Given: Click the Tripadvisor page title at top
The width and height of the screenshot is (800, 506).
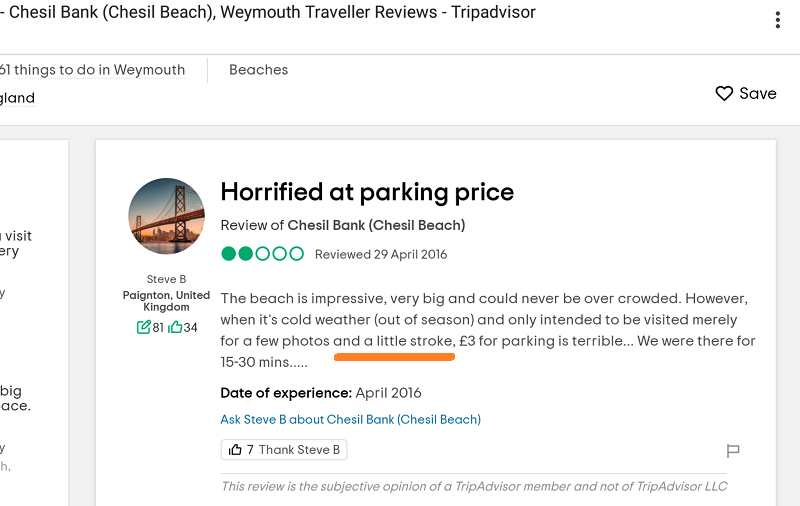Looking at the screenshot, I should (x=270, y=13).
